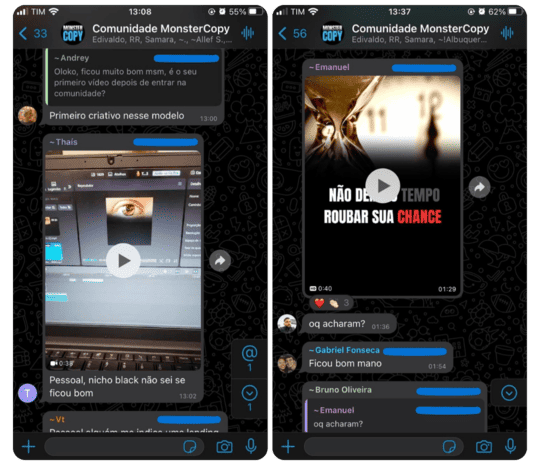This screenshot has width=540, height=465.
Task: Forward Thaís's video with the share arrow
Action: coord(220,261)
